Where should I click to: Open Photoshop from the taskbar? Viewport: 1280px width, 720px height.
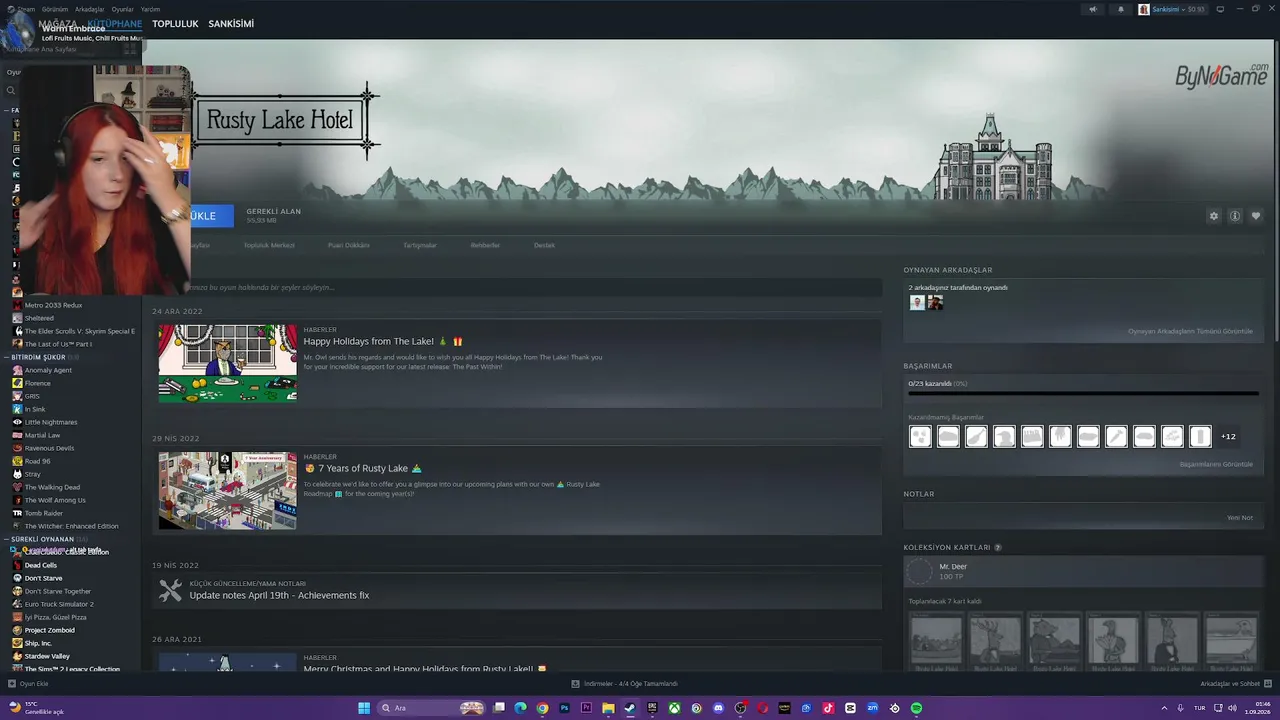[x=564, y=708]
